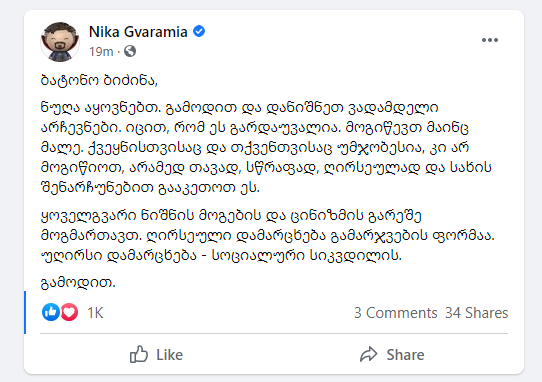
Task: Click the blue verified badge icon
Action: tap(199, 31)
